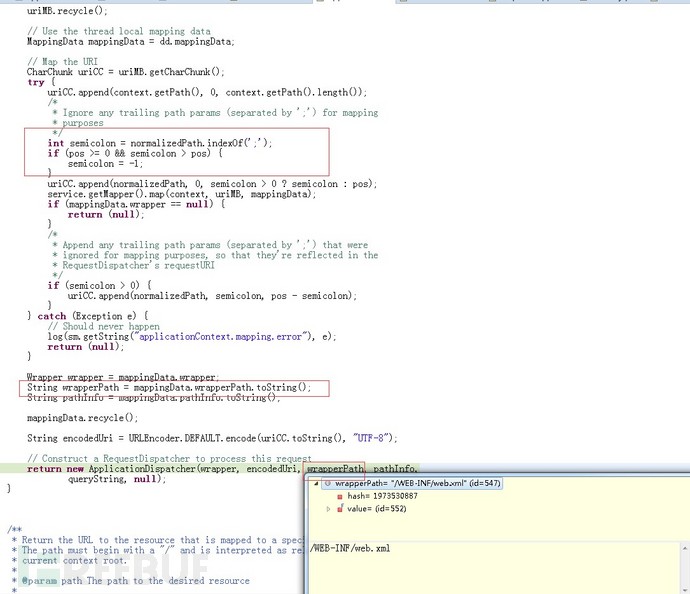Click 'return (null);' below the mappingData.wrapper check
This screenshot has width=690, height=594.
click(x=106, y=215)
